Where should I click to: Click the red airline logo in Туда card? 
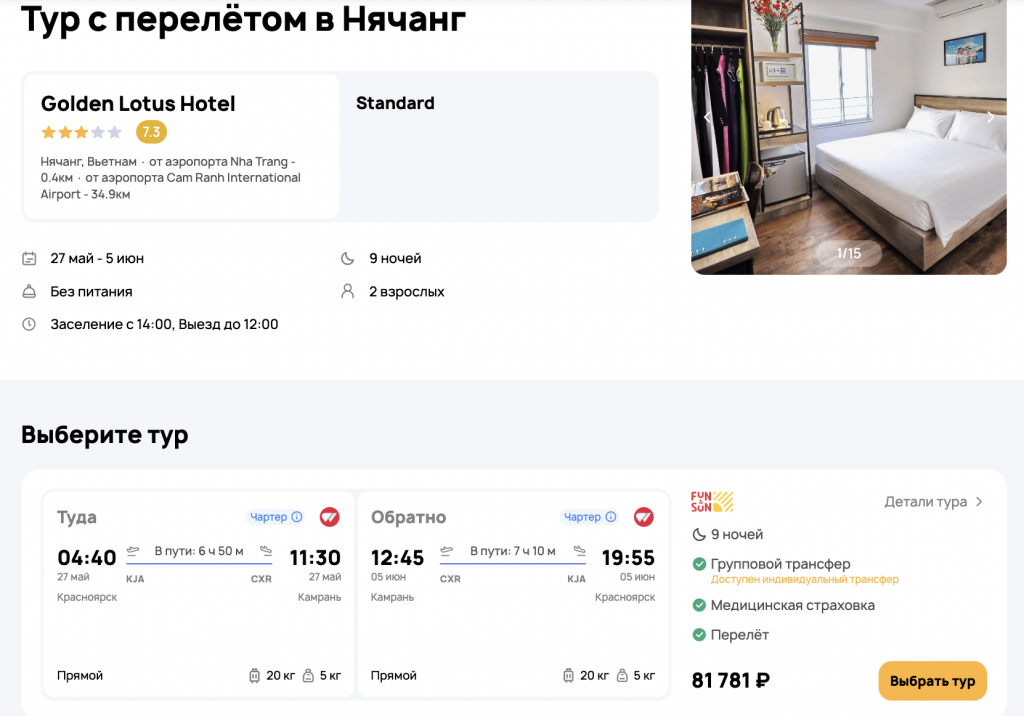330,517
